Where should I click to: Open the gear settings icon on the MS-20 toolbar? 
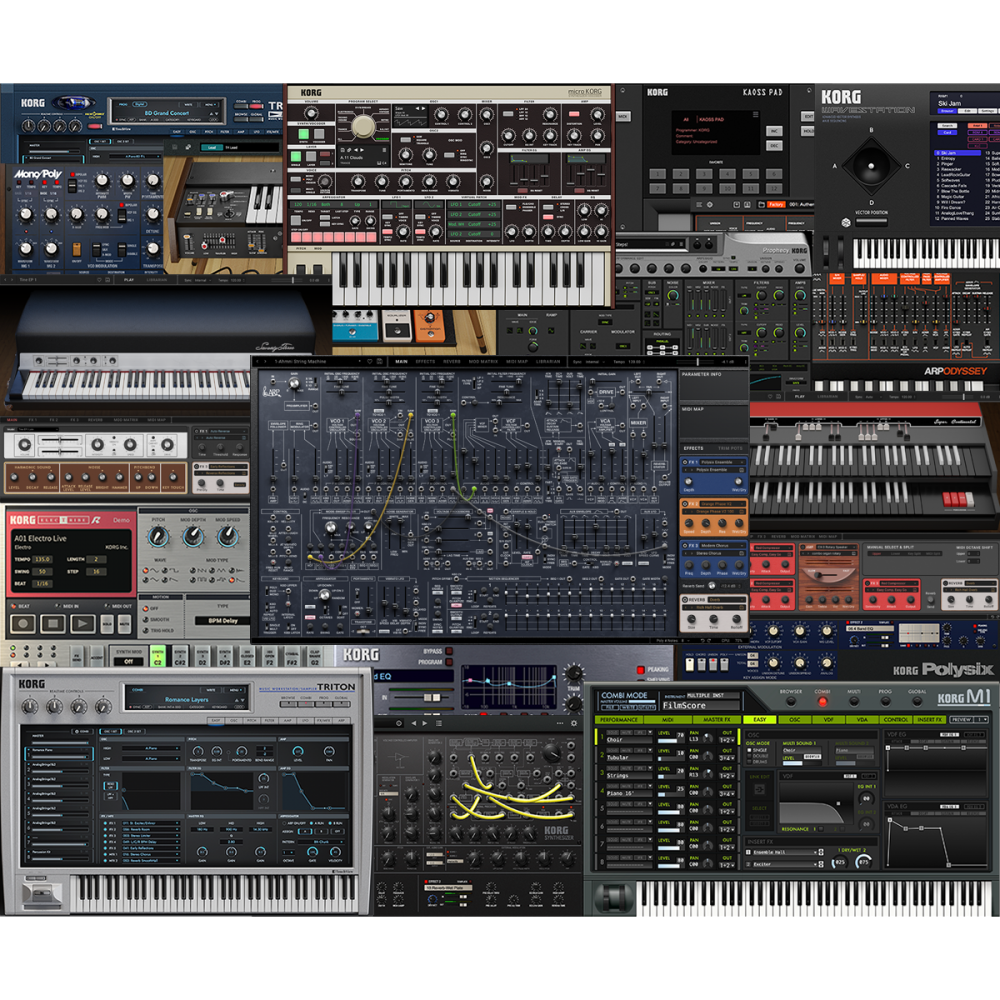tap(574, 723)
